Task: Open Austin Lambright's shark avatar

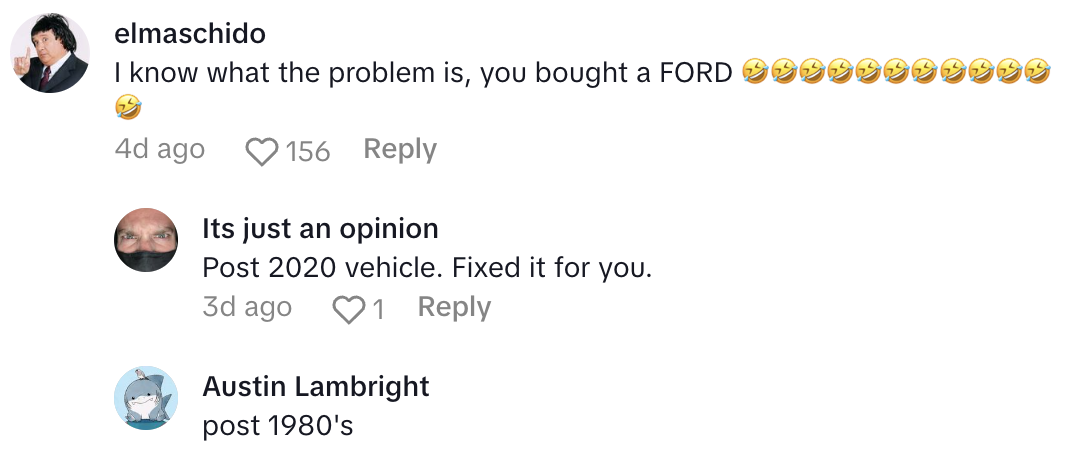Action: pos(146,398)
